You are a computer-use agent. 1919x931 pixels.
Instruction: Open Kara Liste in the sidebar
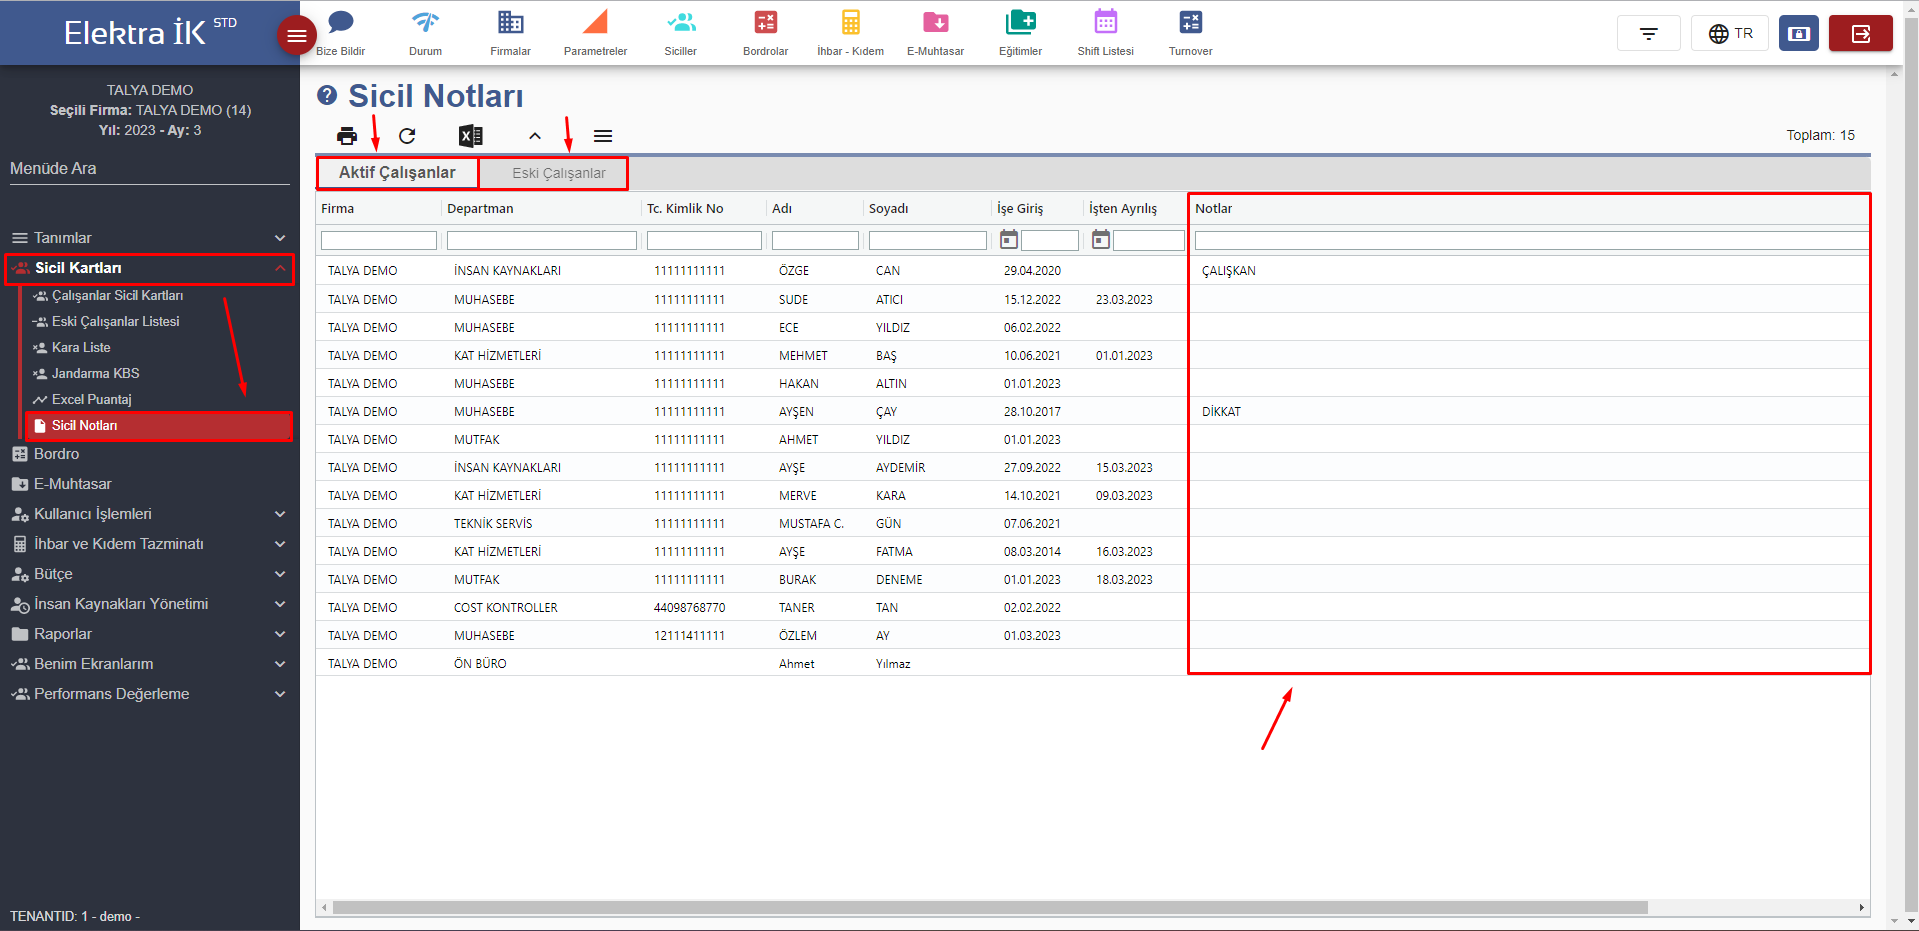click(x=81, y=347)
